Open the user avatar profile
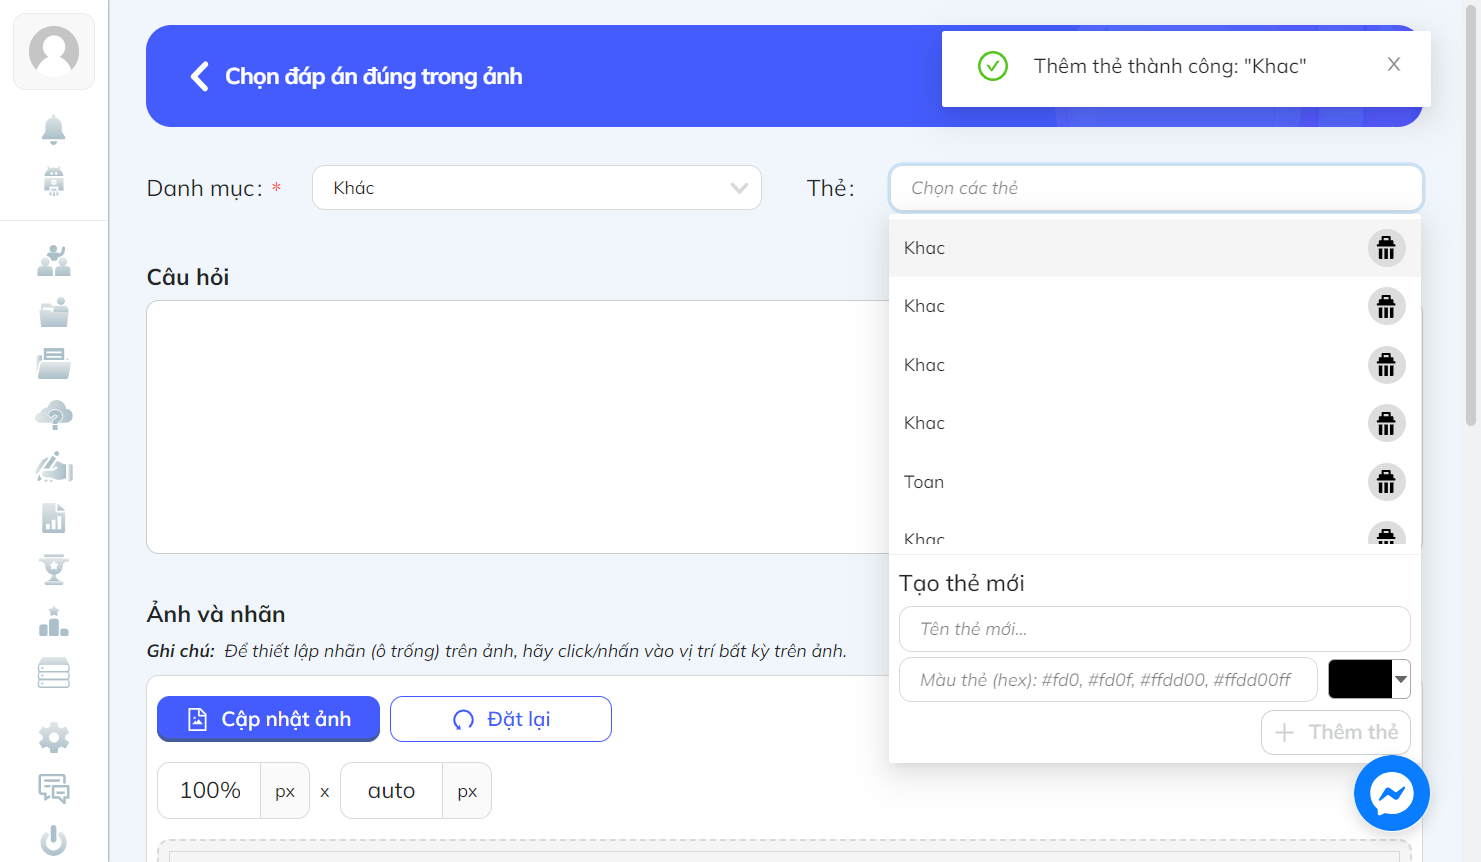1481x862 pixels. tap(54, 51)
